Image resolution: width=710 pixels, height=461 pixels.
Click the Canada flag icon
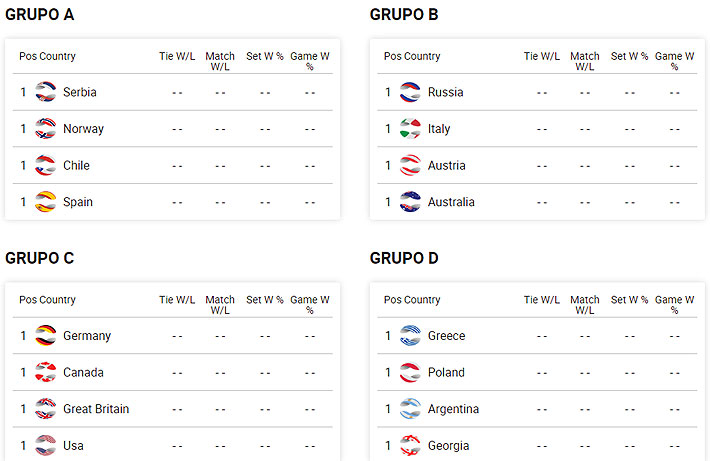45,373
